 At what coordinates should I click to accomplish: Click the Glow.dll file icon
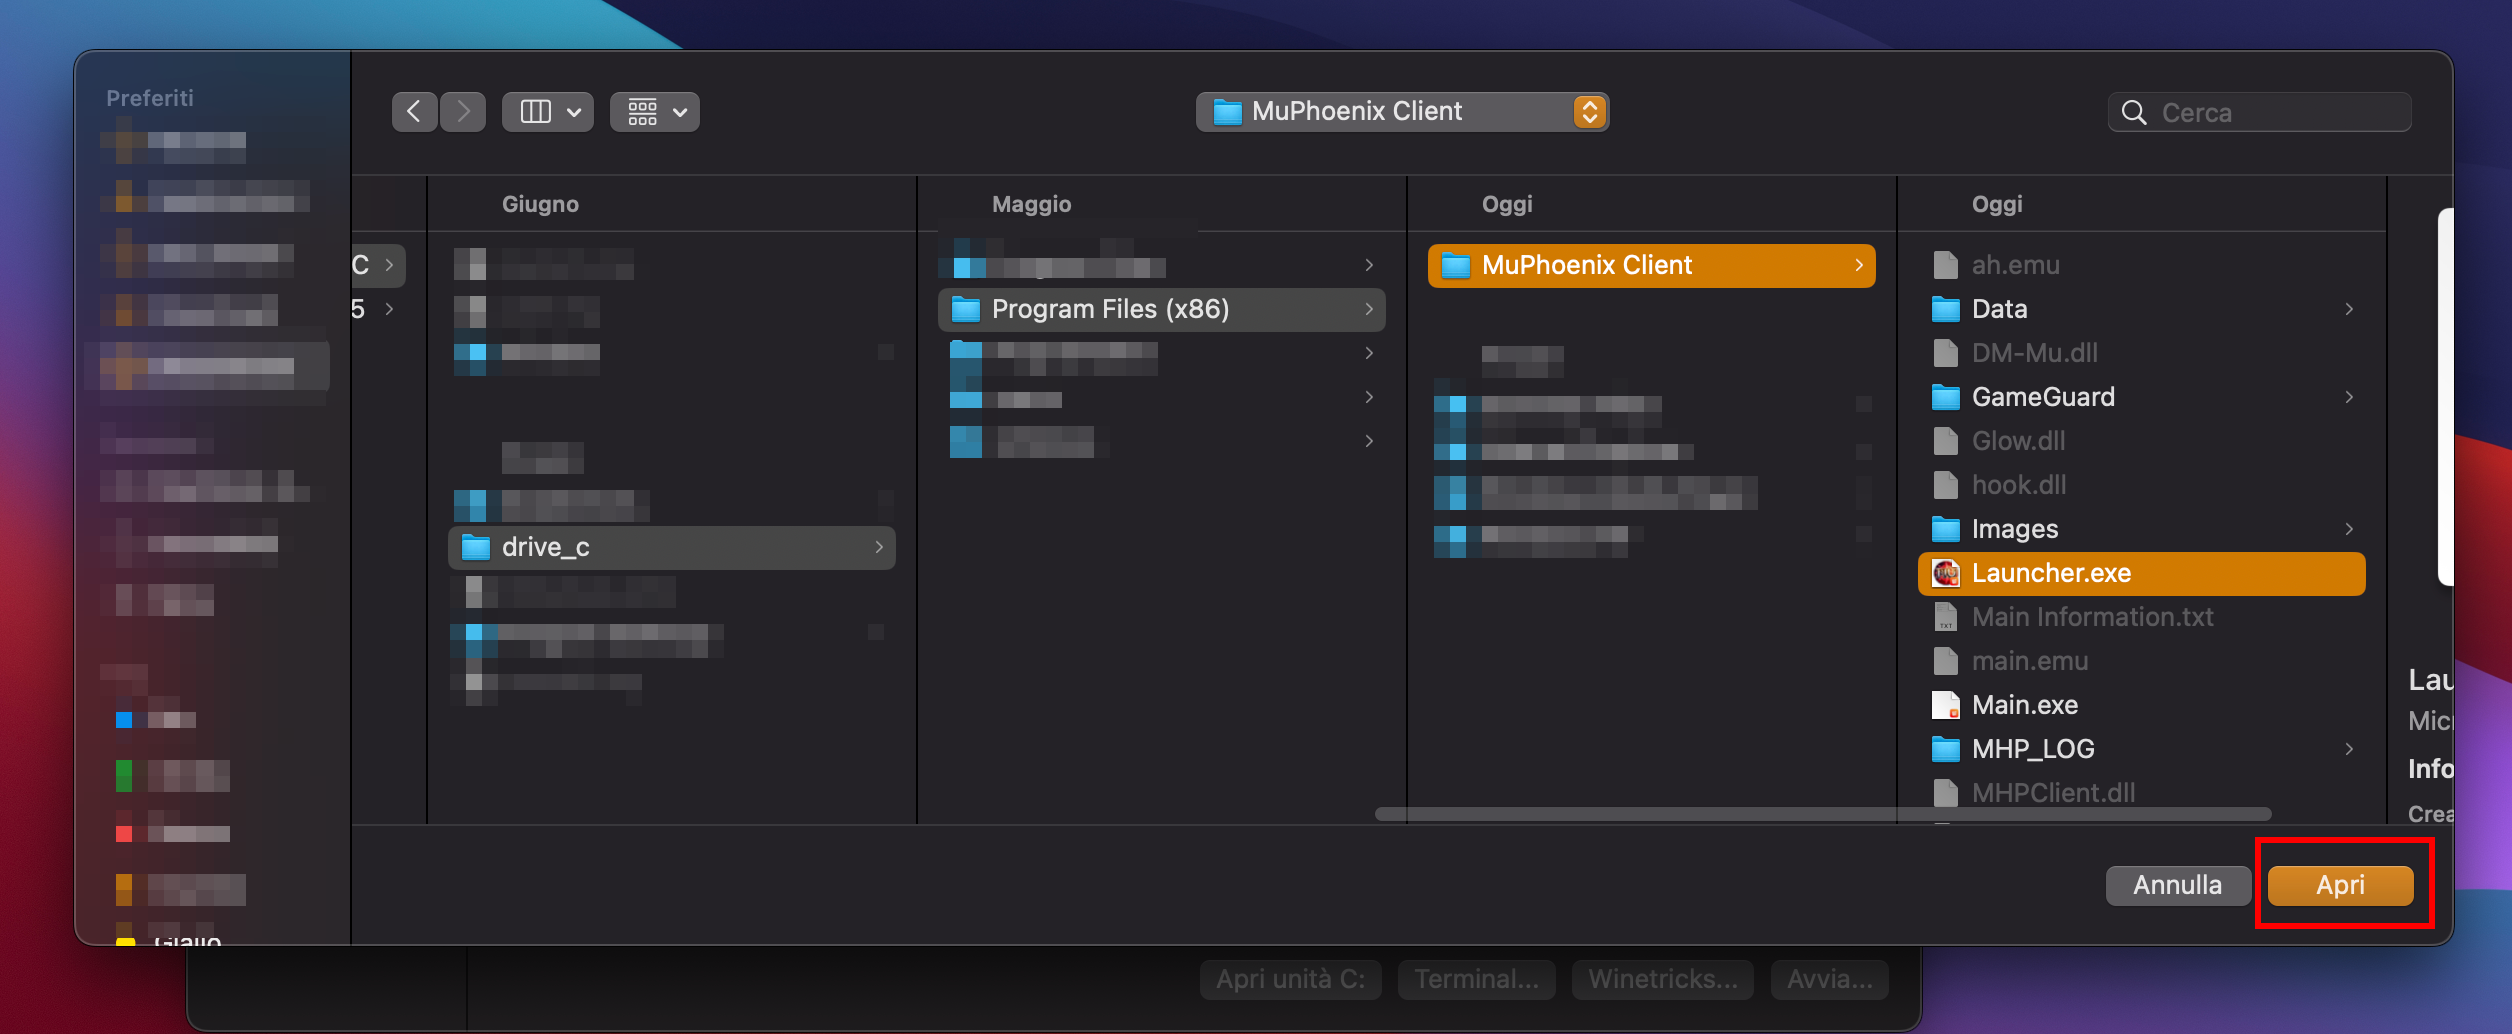(1946, 441)
